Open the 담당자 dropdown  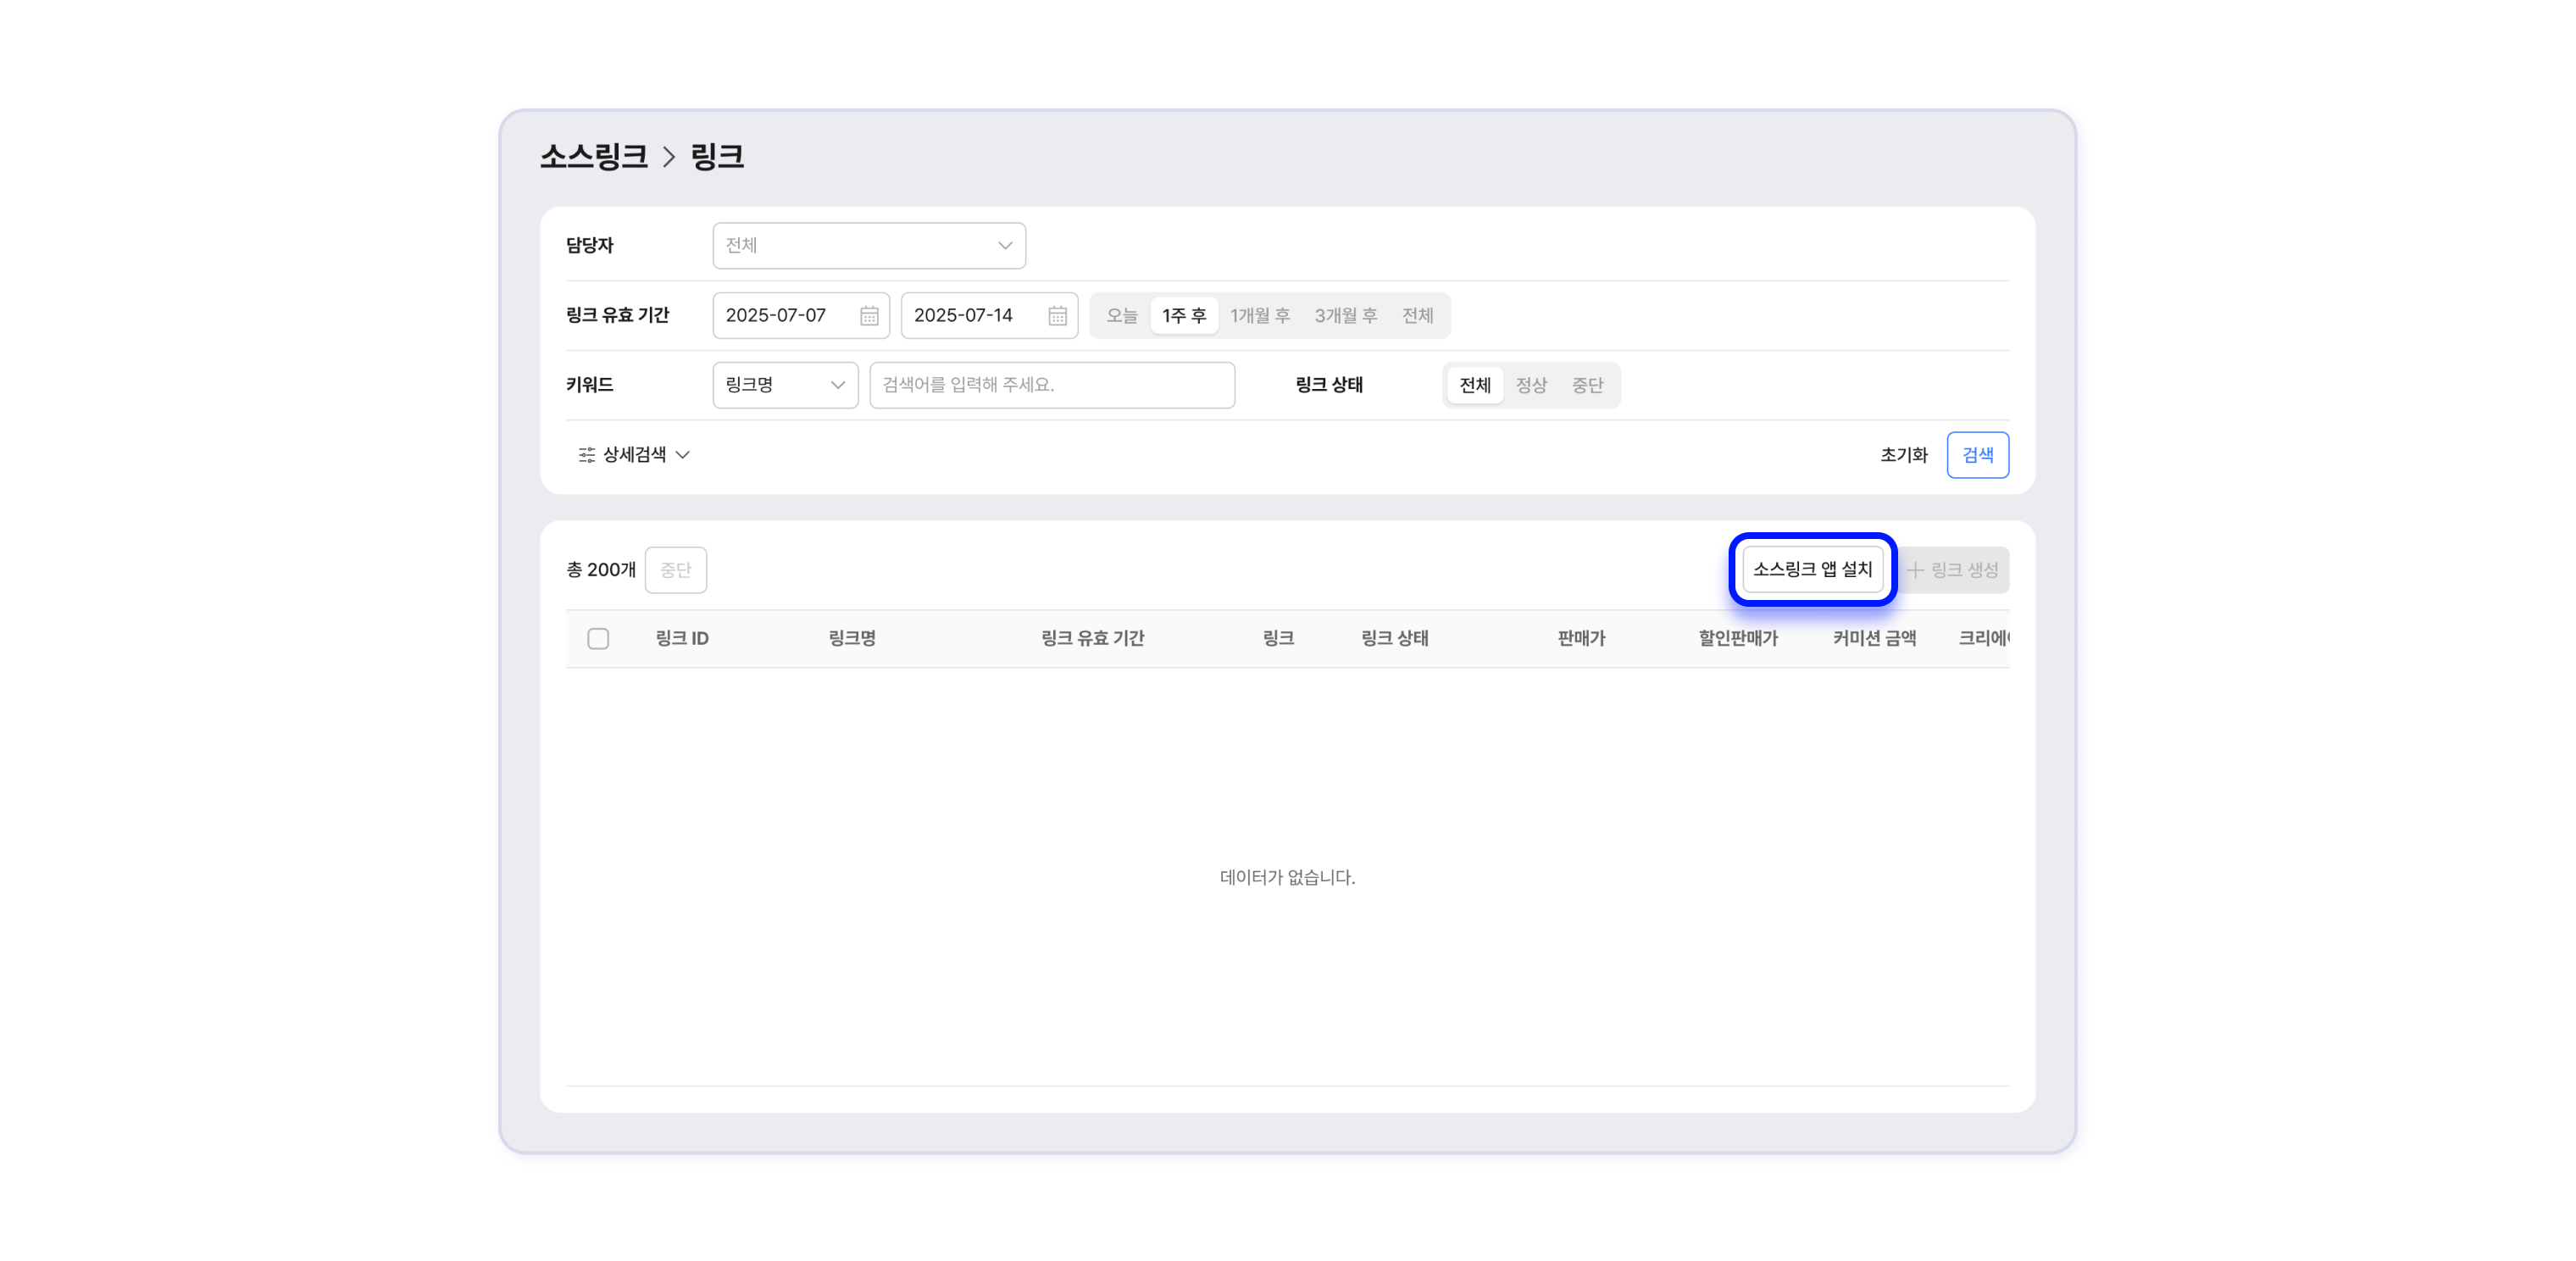(x=868, y=246)
